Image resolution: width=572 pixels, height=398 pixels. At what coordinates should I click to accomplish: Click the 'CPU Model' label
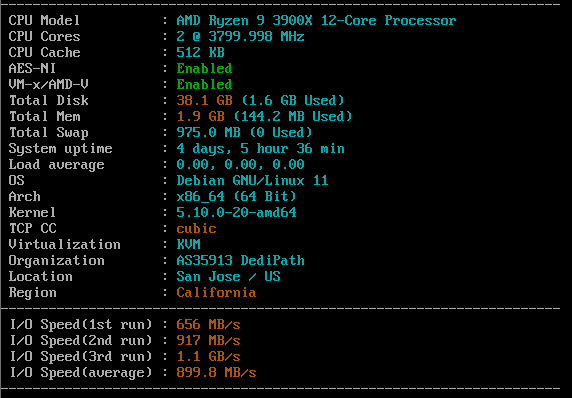coord(44,20)
